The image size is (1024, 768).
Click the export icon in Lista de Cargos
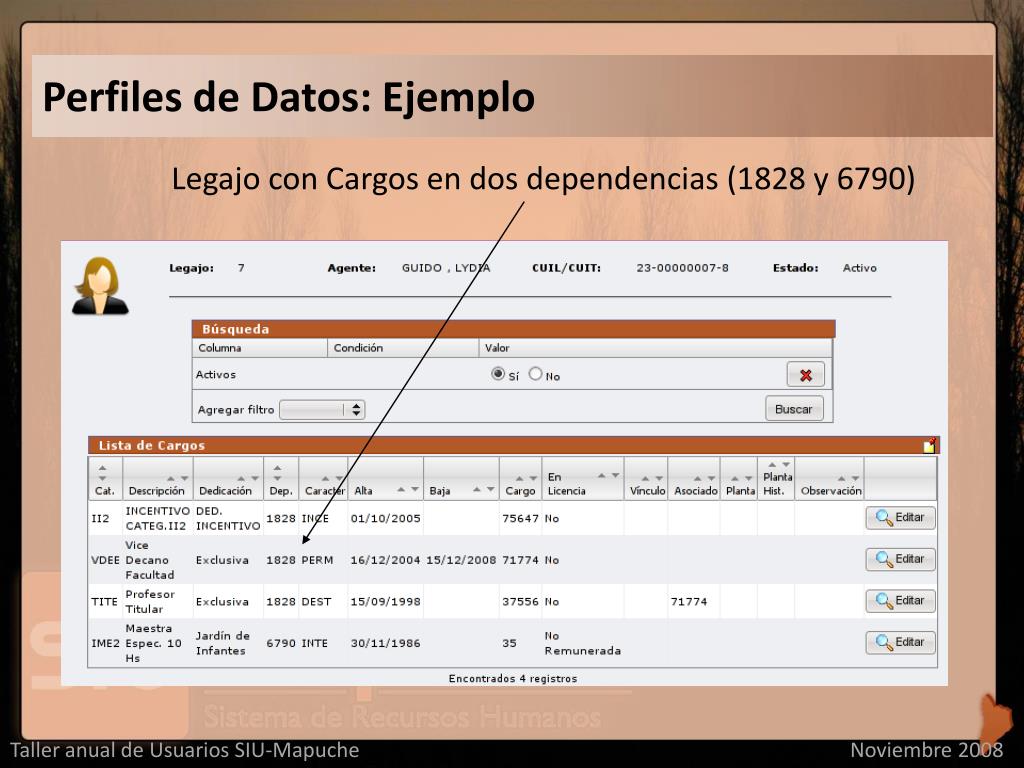coord(929,445)
